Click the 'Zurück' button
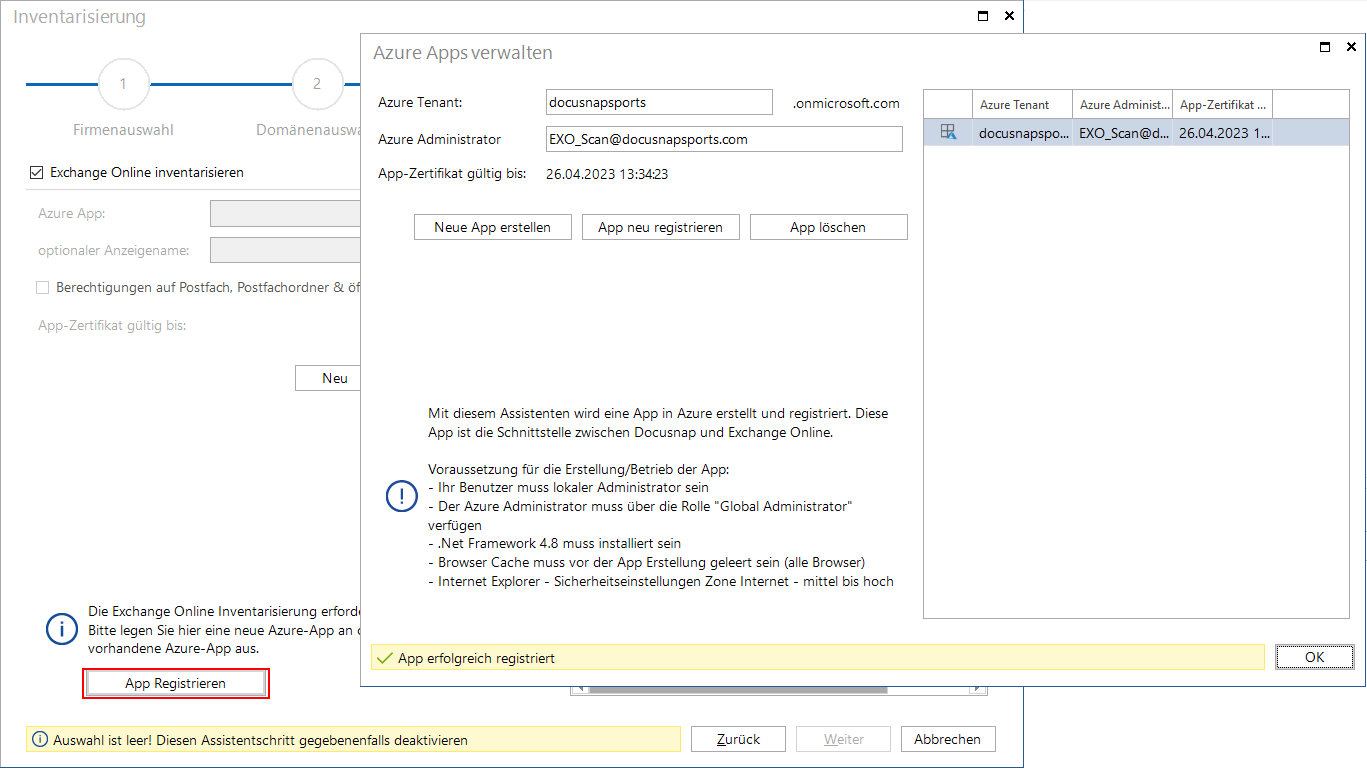The width and height of the screenshot is (1367, 769). click(x=739, y=739)
